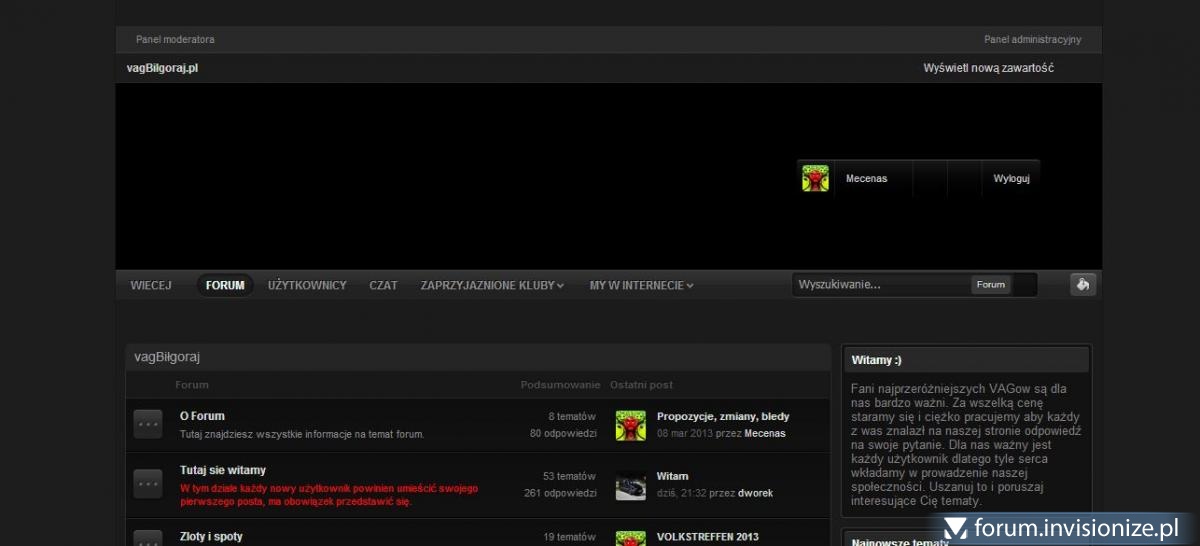The image size is (1200, 546).
Task: Open Panel administracyjny link
Action: [x=1032, y=40]
